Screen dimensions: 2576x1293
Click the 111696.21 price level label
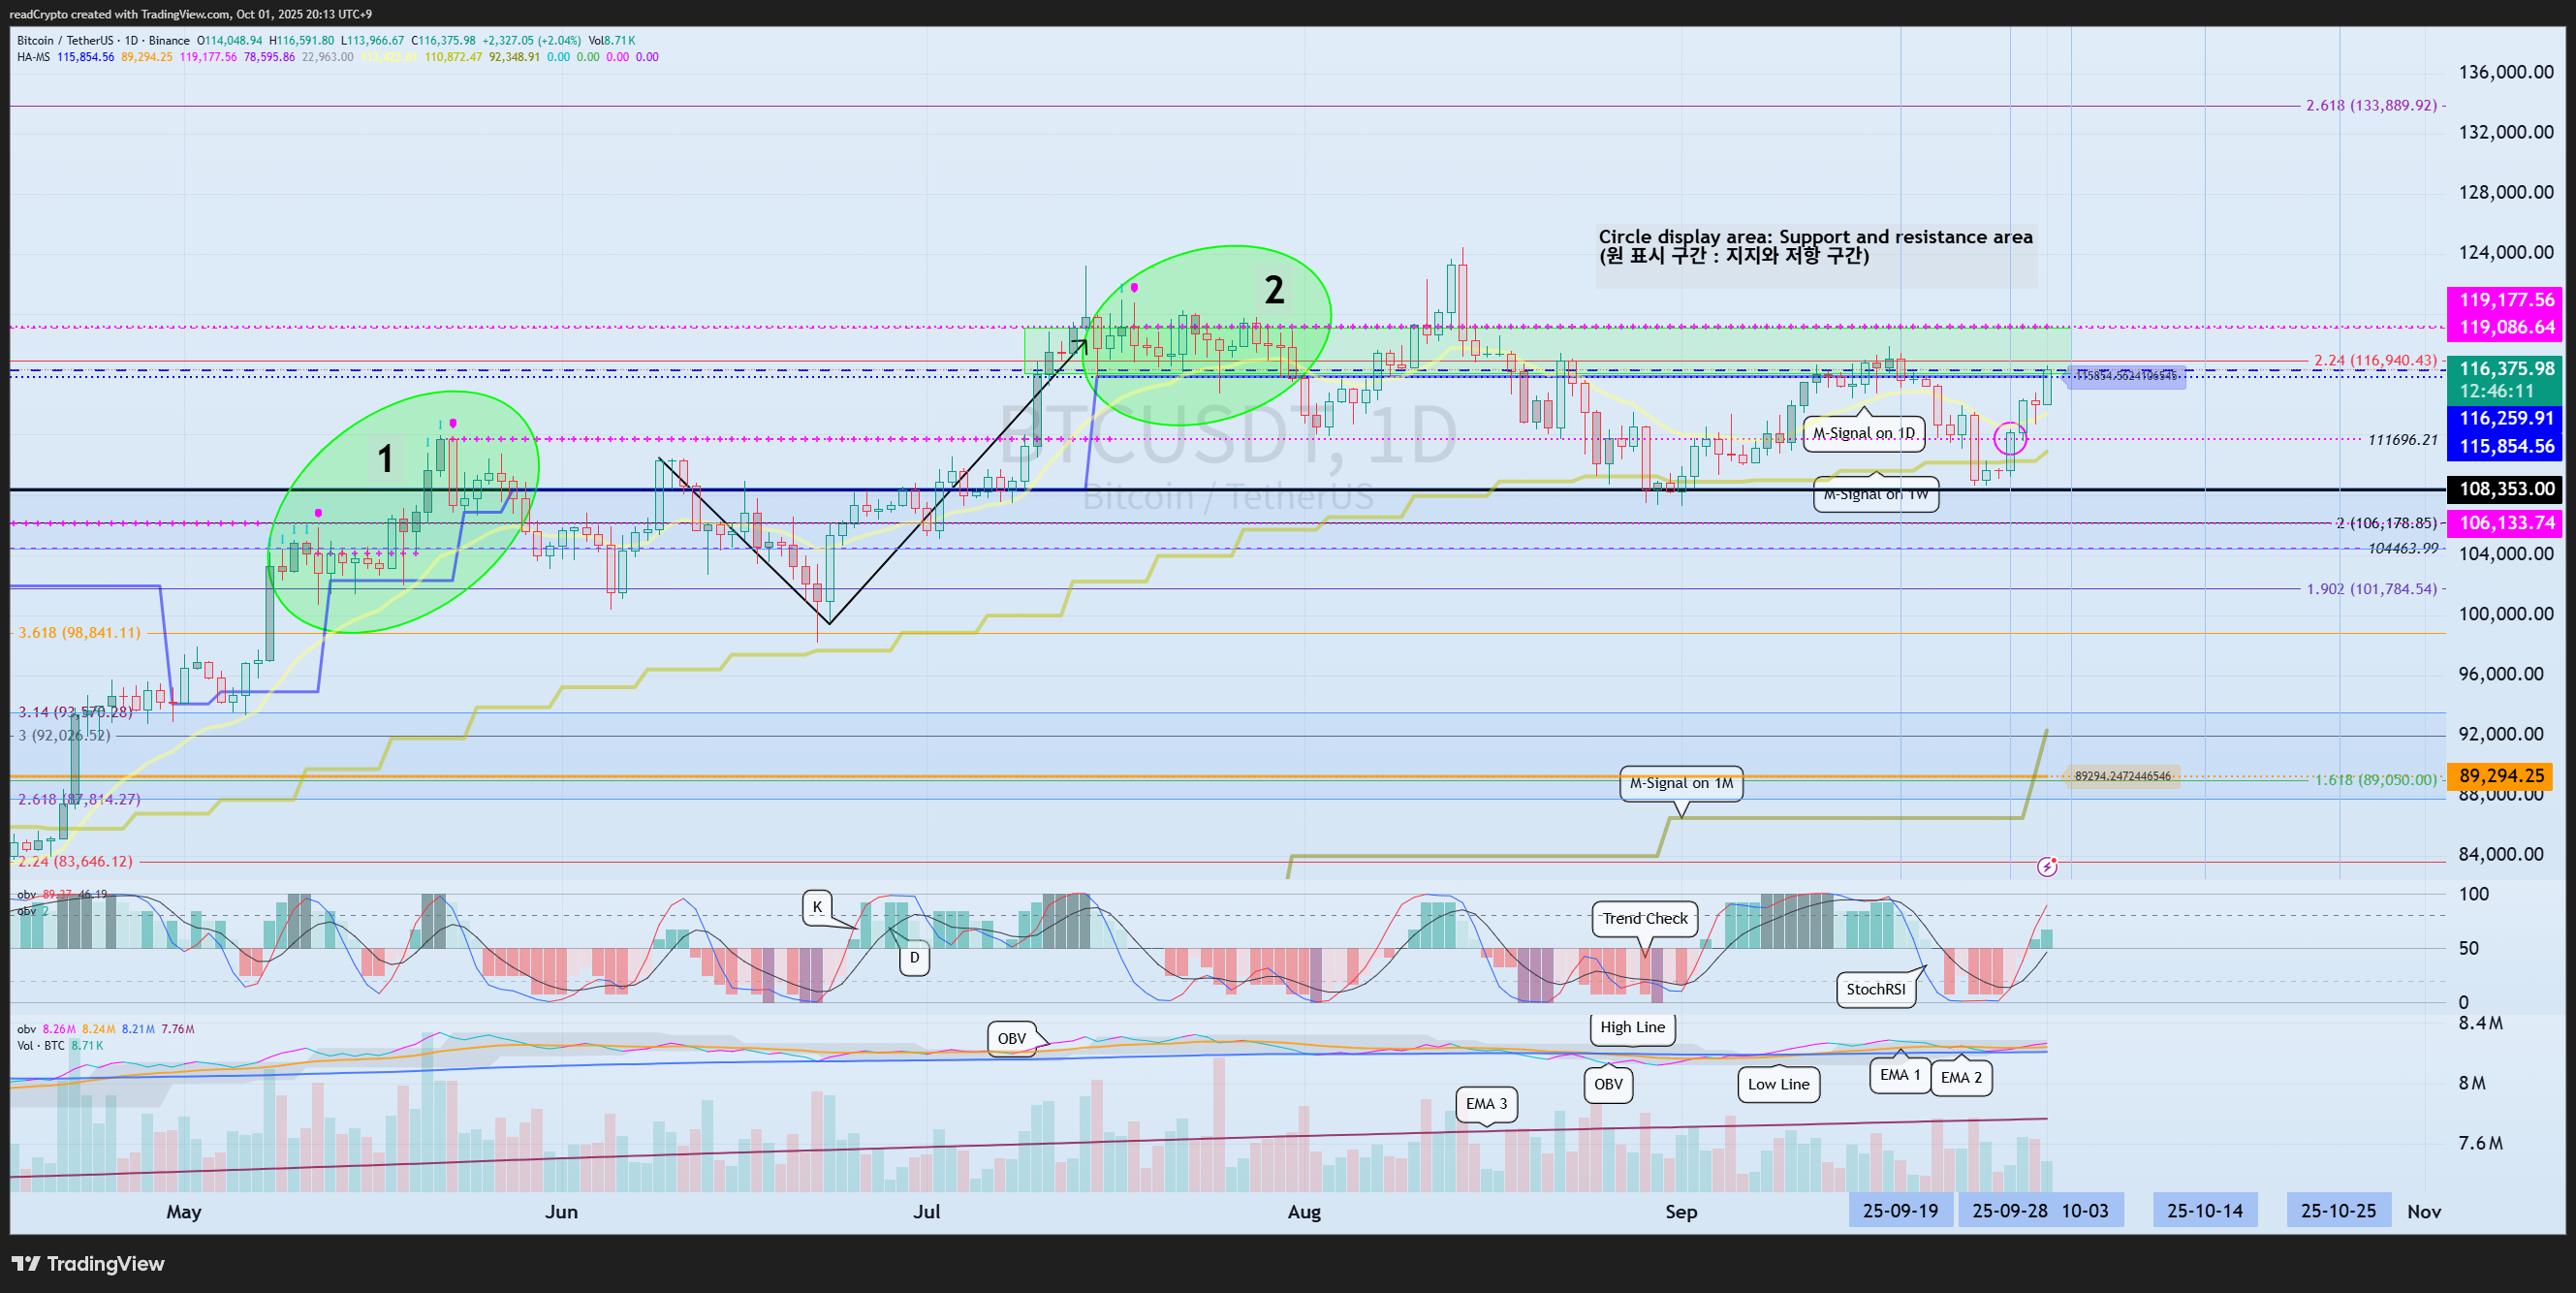(2402, 440)
